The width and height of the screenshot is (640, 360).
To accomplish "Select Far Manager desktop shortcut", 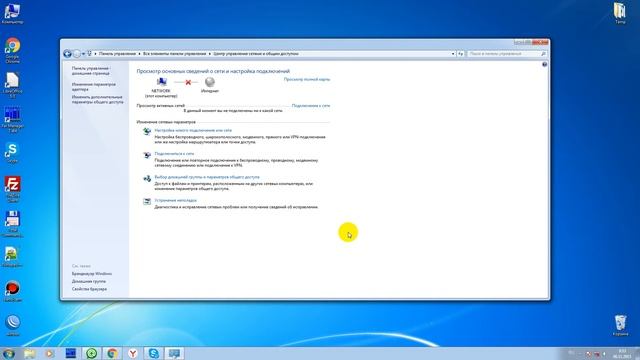I will pyautogui.click(x=12, y=120).
